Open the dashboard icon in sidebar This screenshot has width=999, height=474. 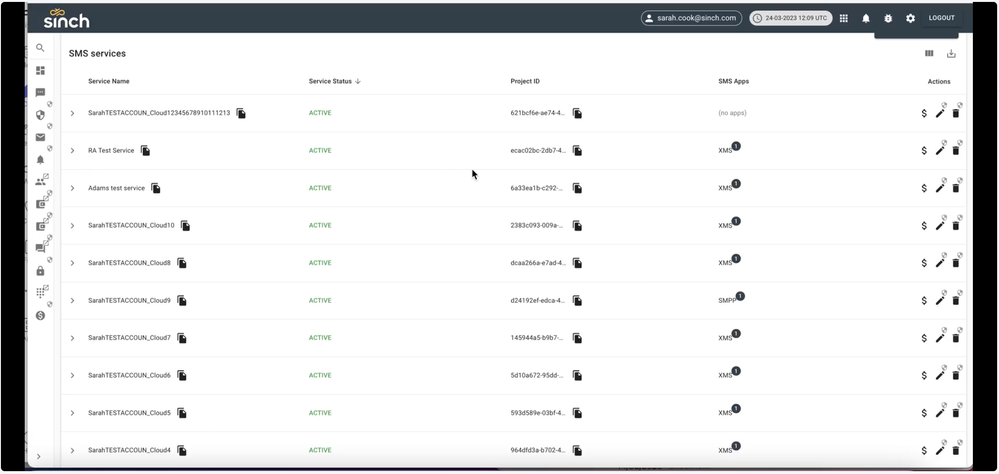pos(40,70)
